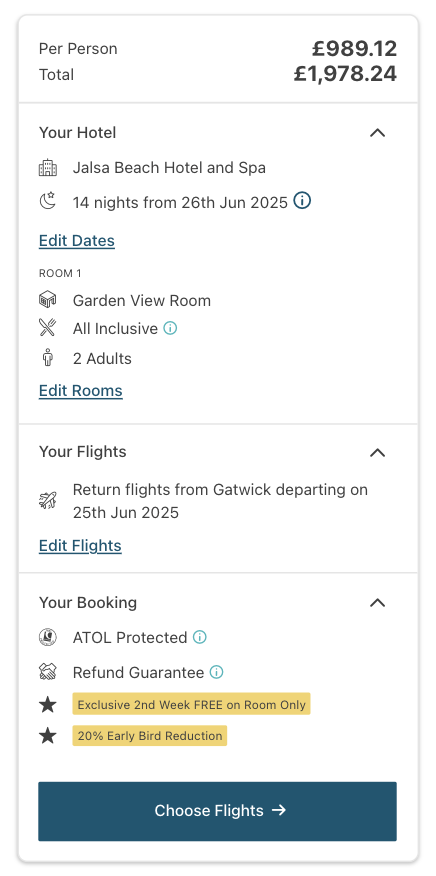Open the ATOL Protected info icon

pyautogui.click(x=200, y=637)
